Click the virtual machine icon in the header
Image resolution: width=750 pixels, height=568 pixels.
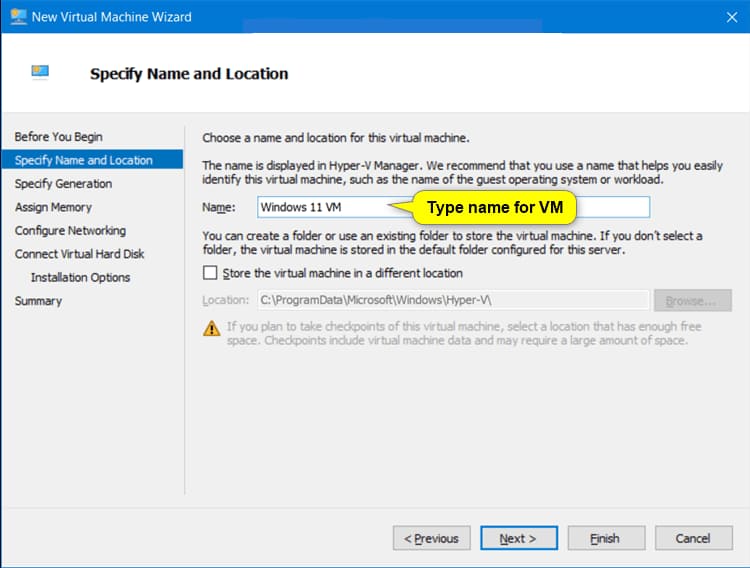[40, 73]
